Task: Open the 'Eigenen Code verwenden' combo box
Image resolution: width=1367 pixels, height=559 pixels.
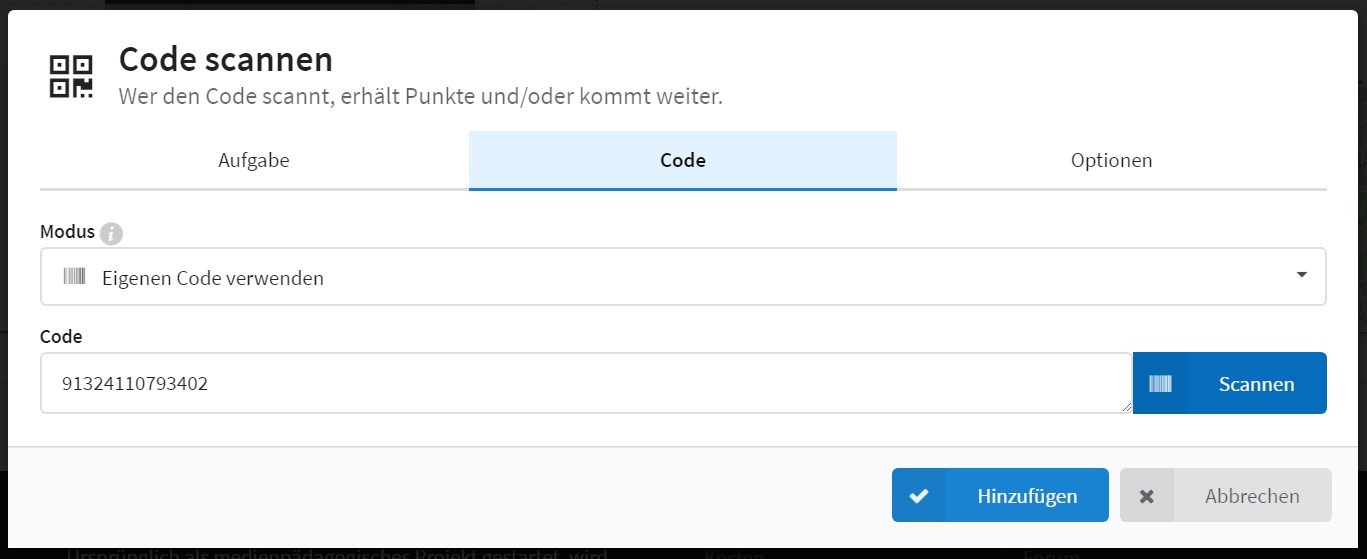Action: click(683, 277)
